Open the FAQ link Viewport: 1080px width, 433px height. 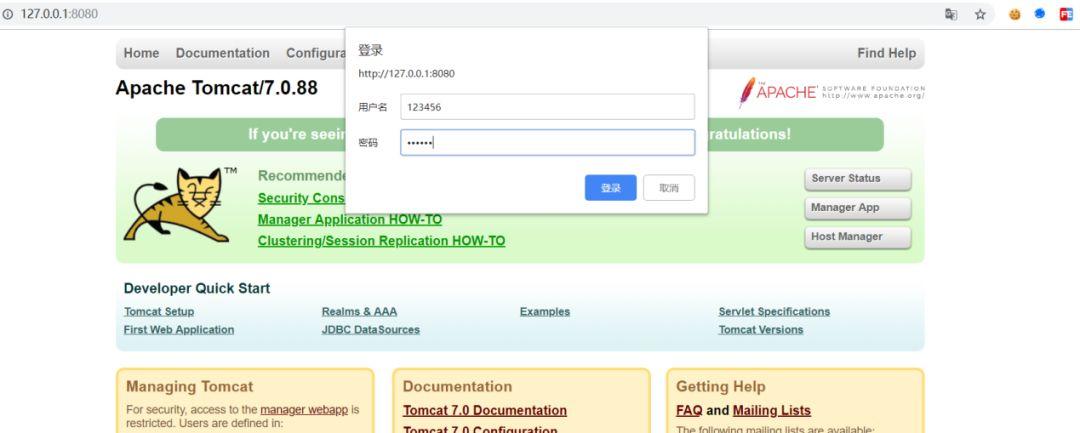point(689,411)
